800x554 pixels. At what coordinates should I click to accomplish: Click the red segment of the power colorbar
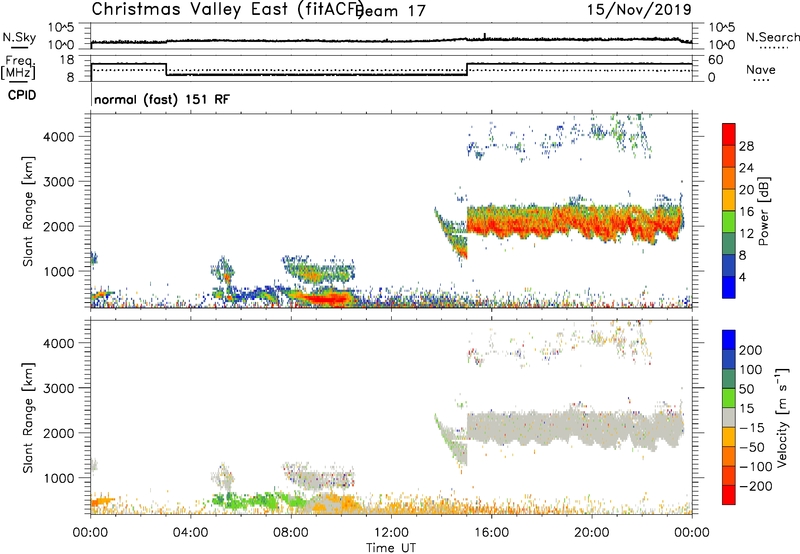pyautogui.click(x=729, y=134)
